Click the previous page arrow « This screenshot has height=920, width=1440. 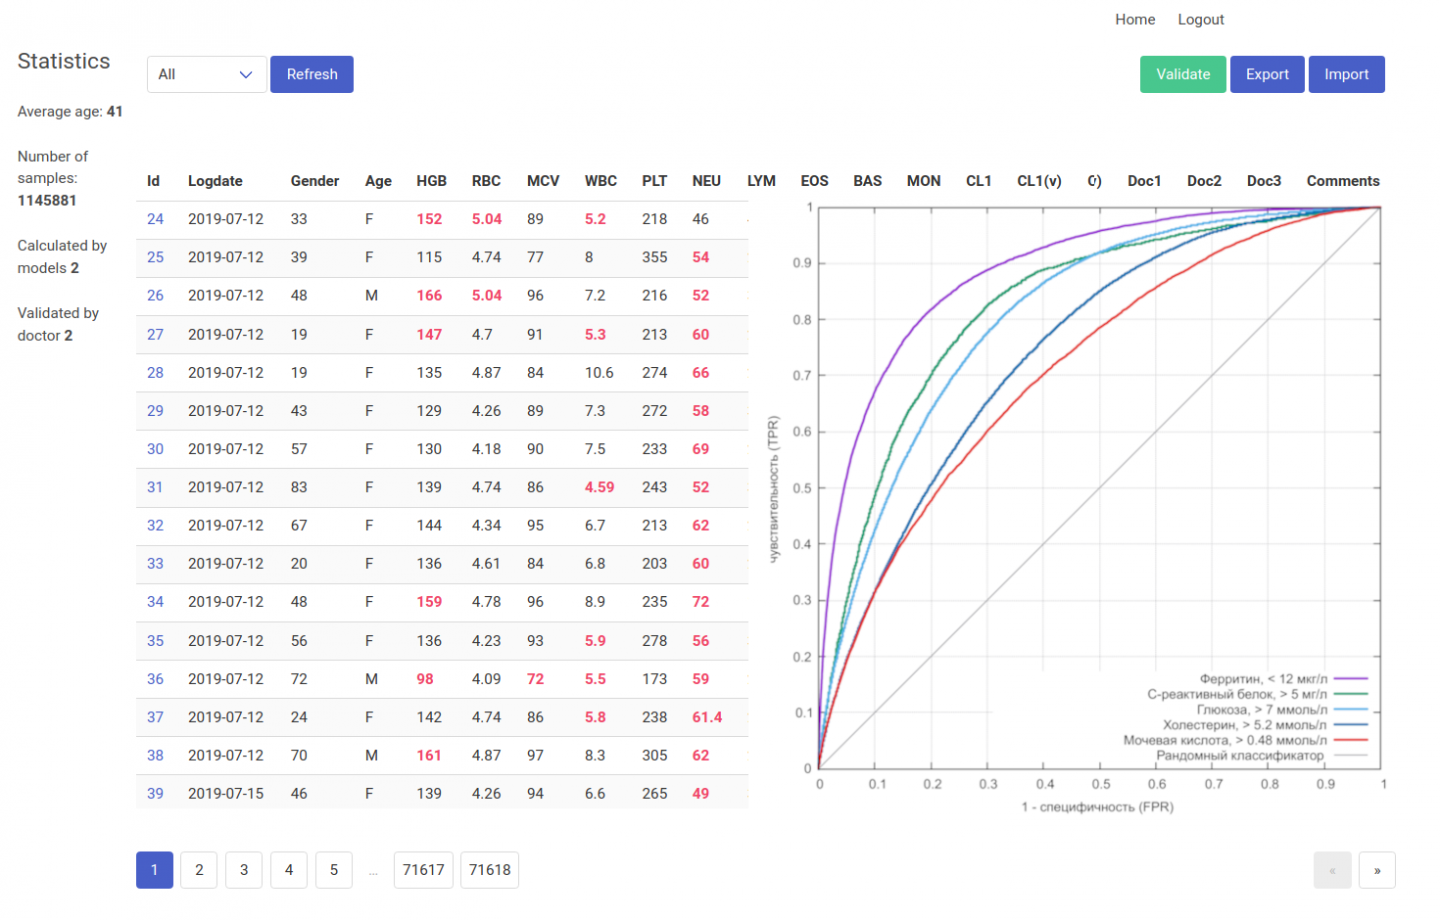(x=1332, y=870)
